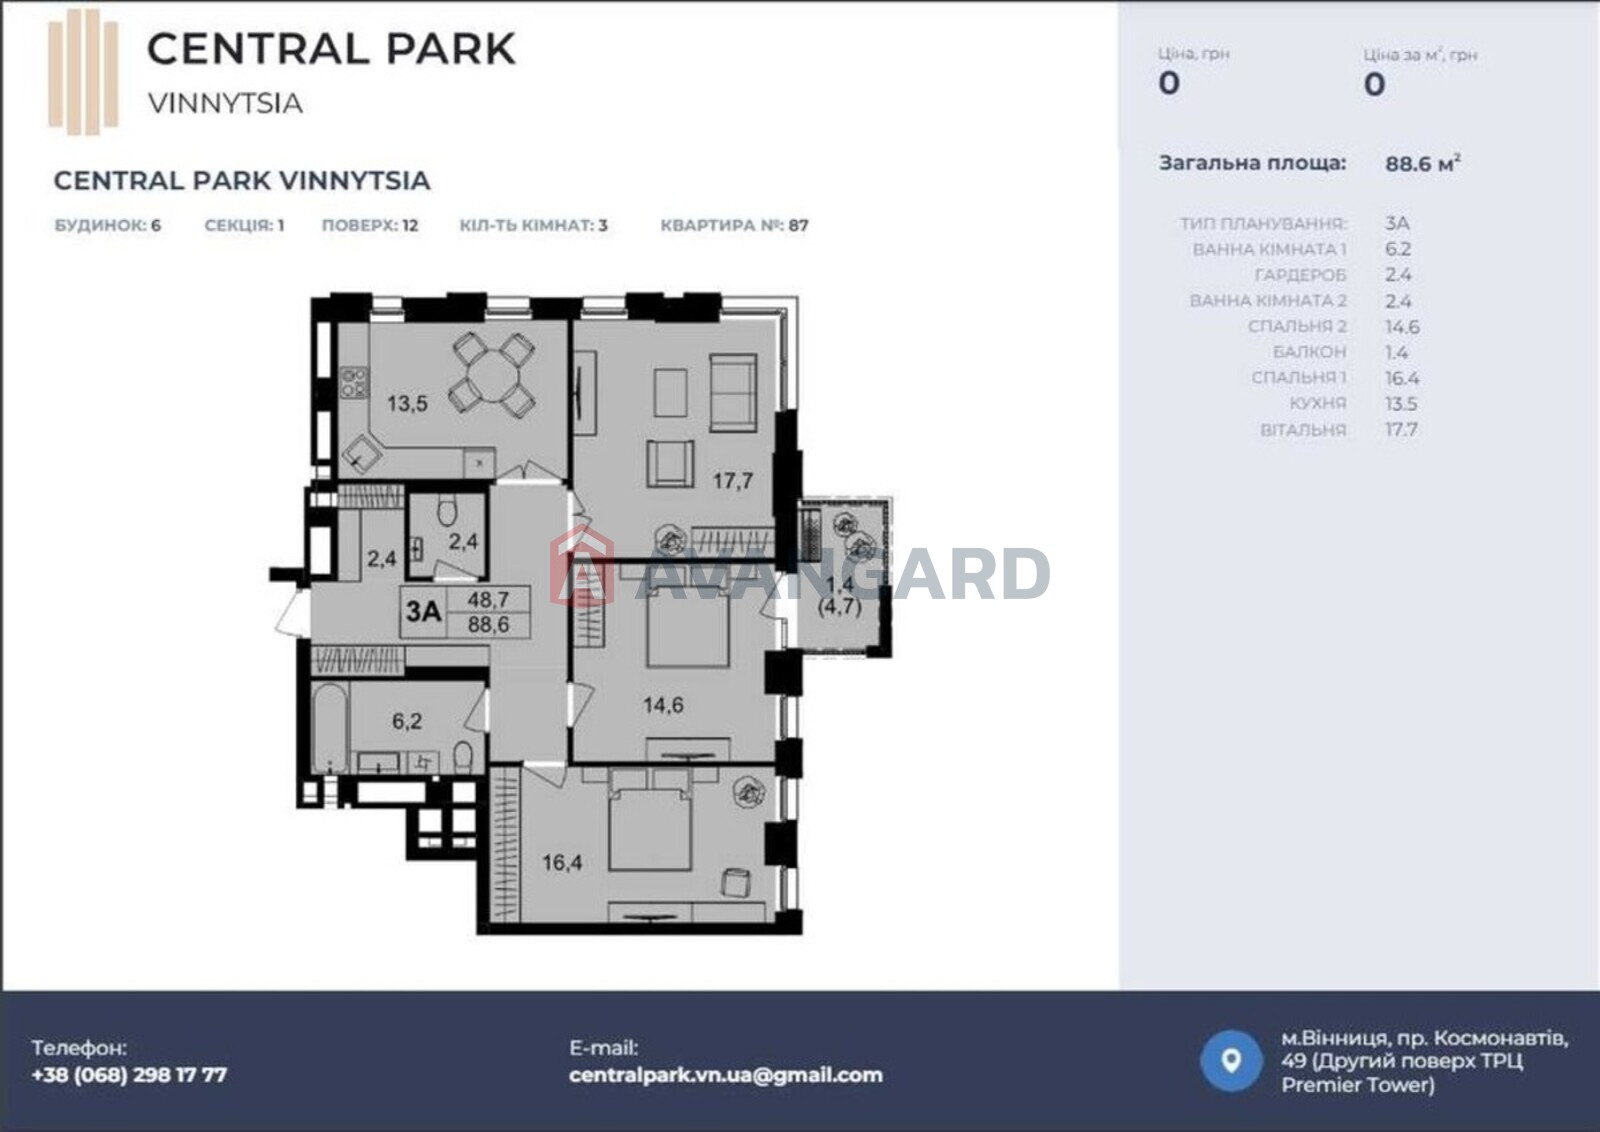
Task: Click the stove icon in the kitchen
Action: tap(354, 382)
